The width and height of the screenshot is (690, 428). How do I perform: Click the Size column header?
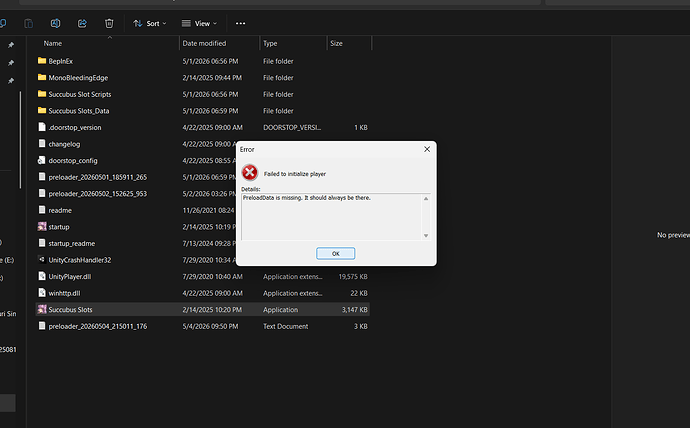pyautogui.click(x=336, y=43)
